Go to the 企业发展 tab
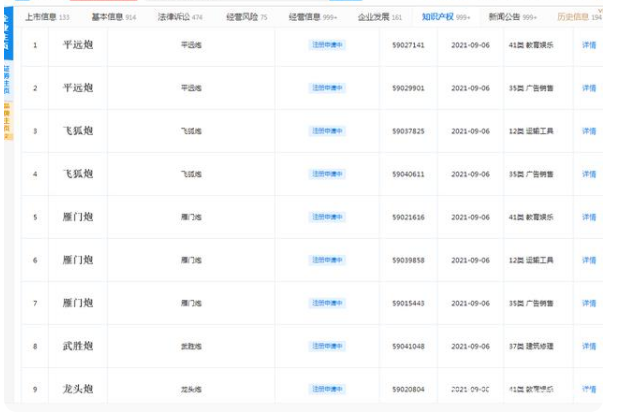This screenshot has width=620, height=413. (x=380, y=17)
